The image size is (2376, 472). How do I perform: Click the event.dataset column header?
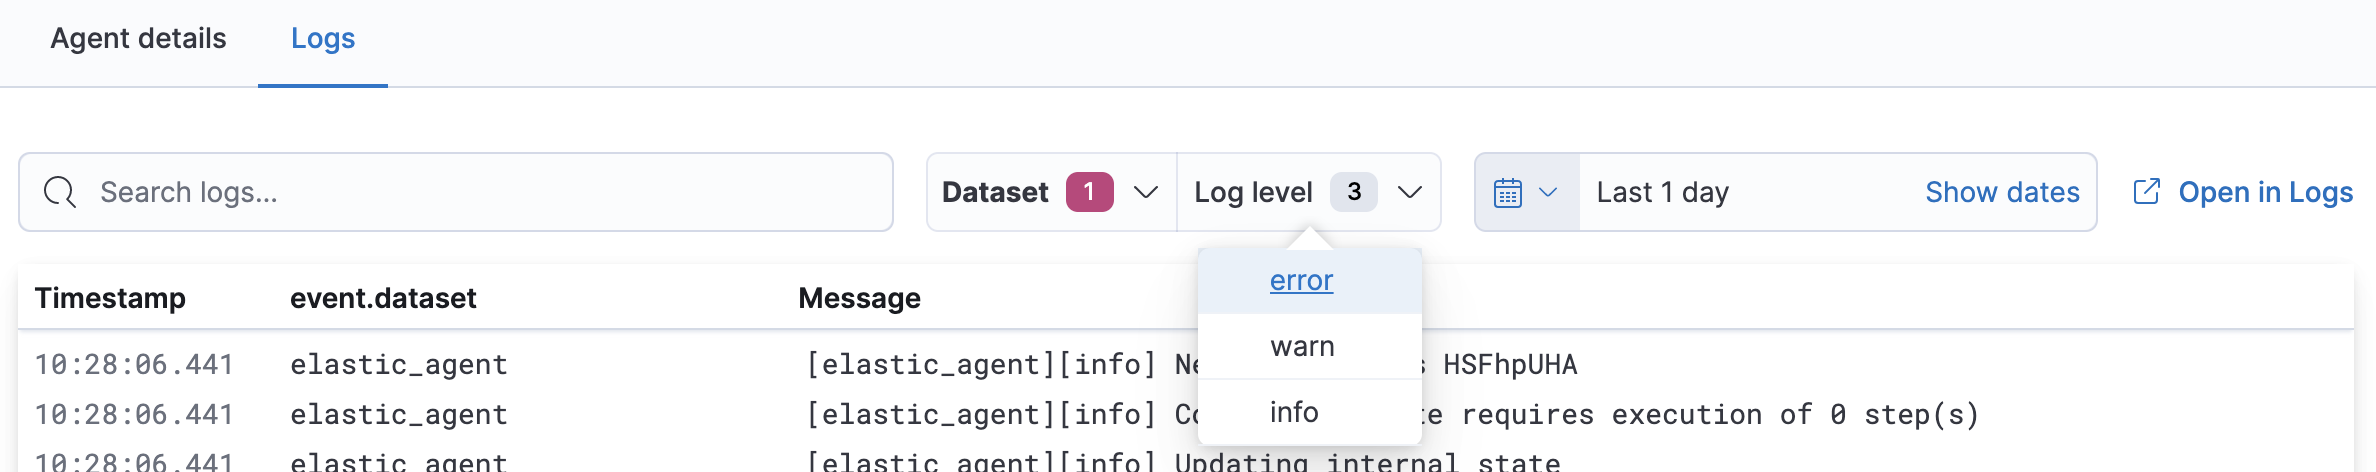[383, 298]
